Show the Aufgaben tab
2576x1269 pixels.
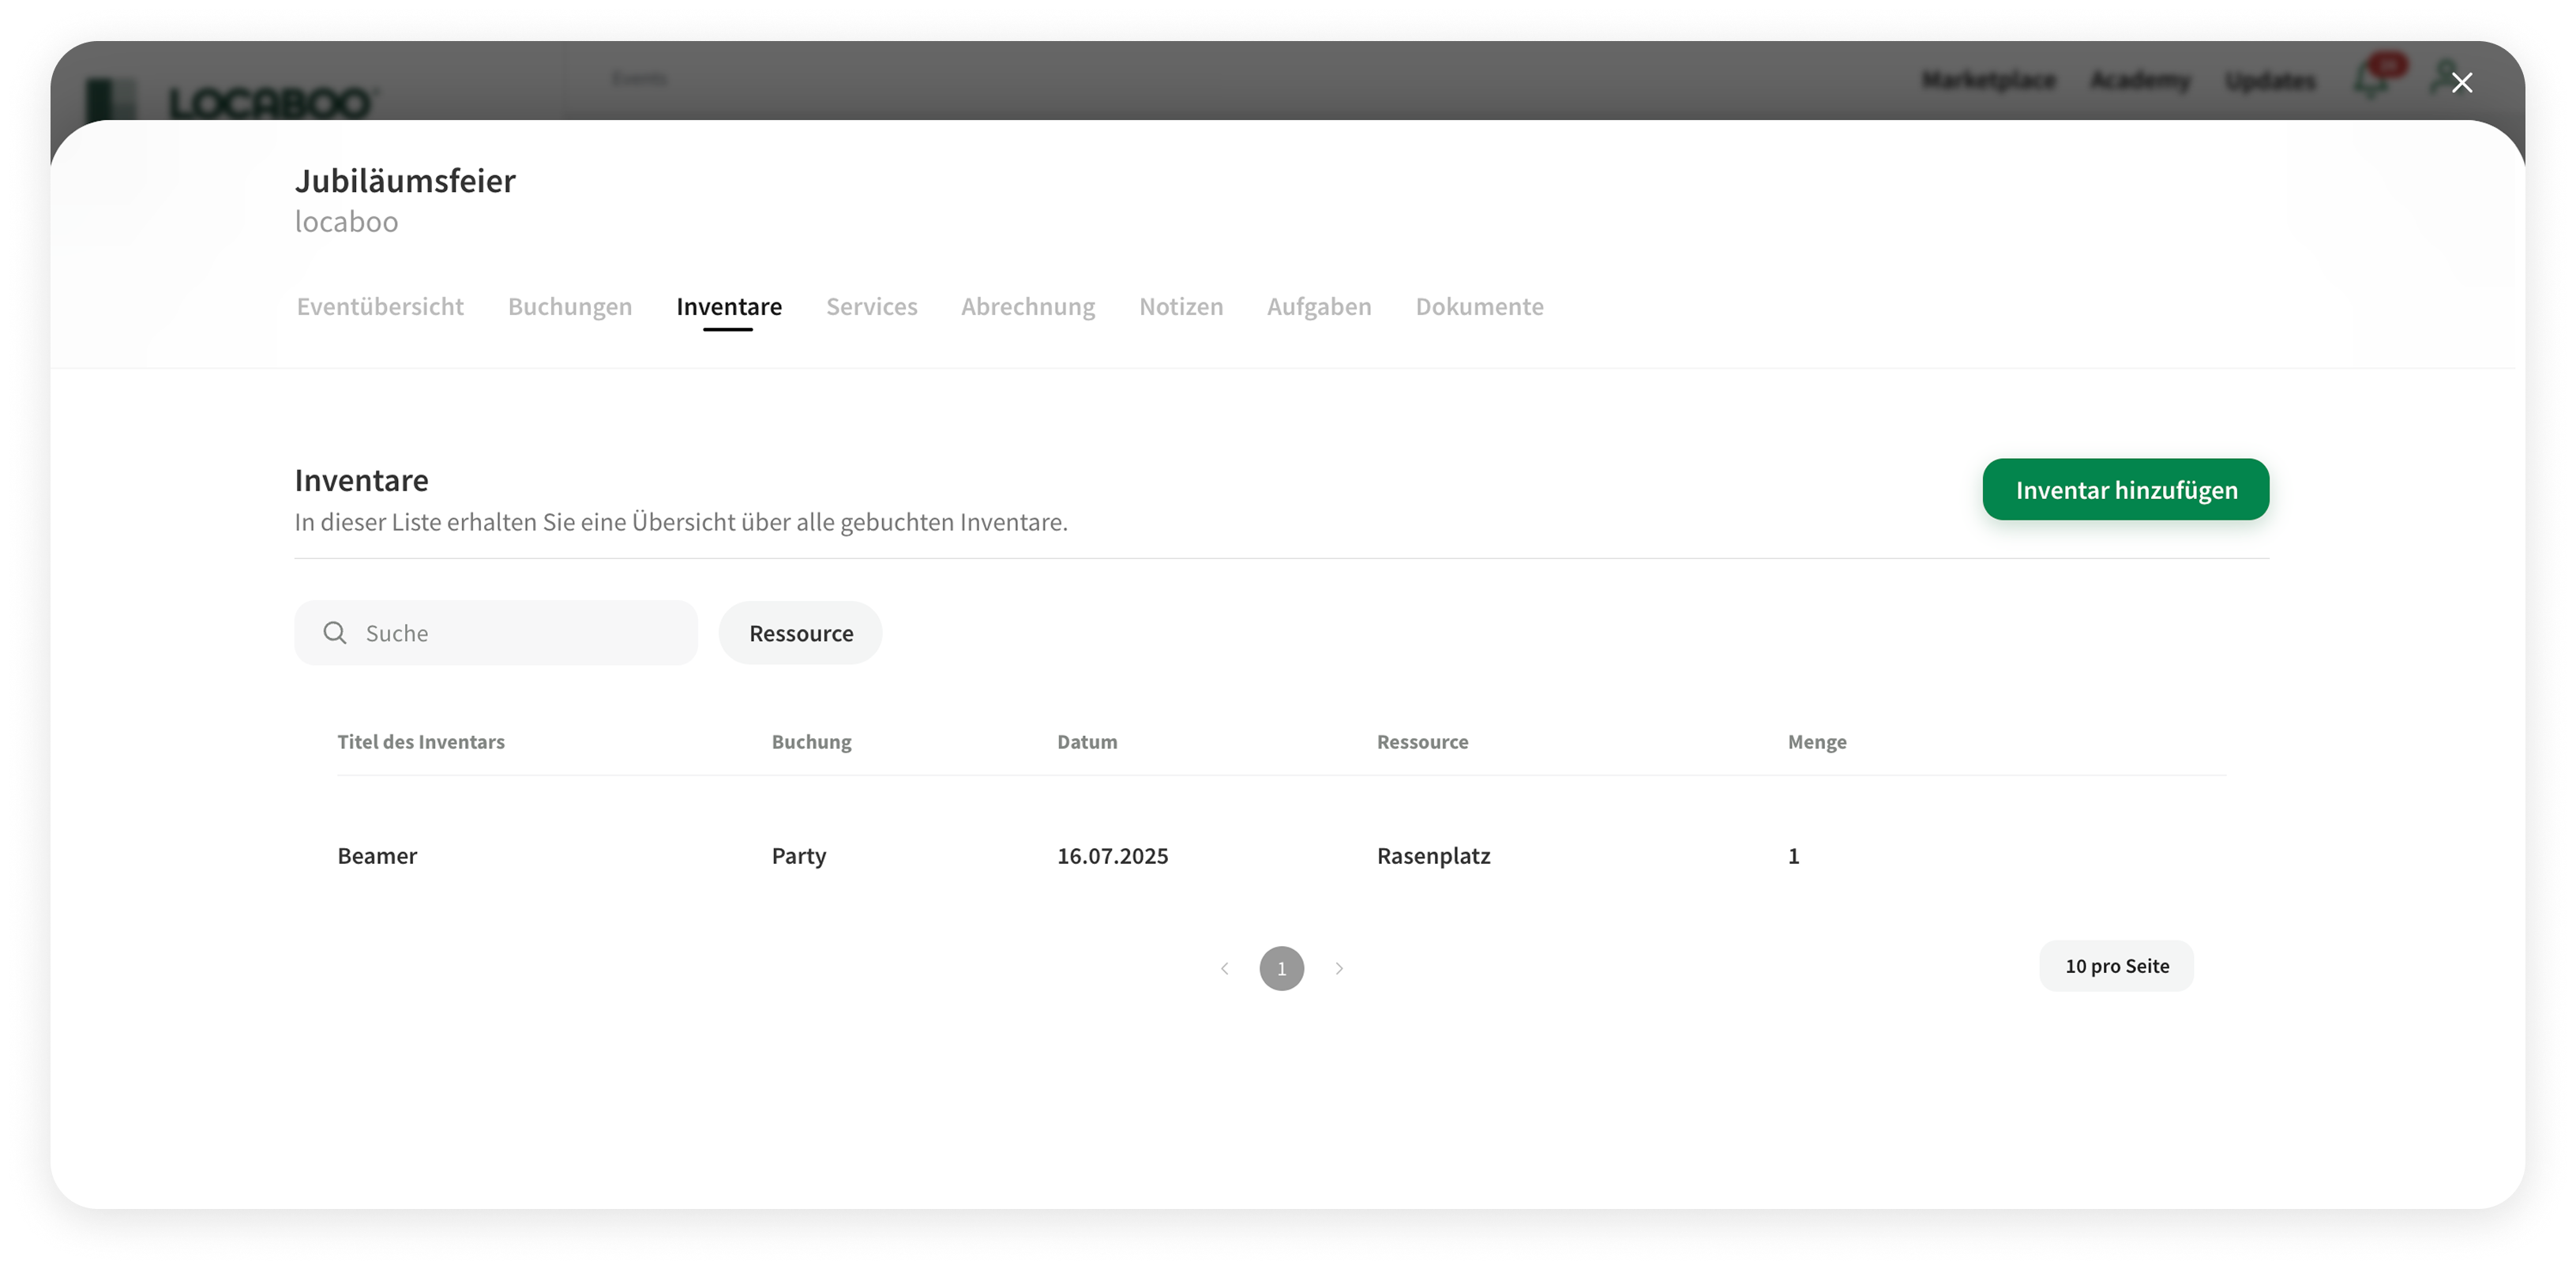point(1319,306)
